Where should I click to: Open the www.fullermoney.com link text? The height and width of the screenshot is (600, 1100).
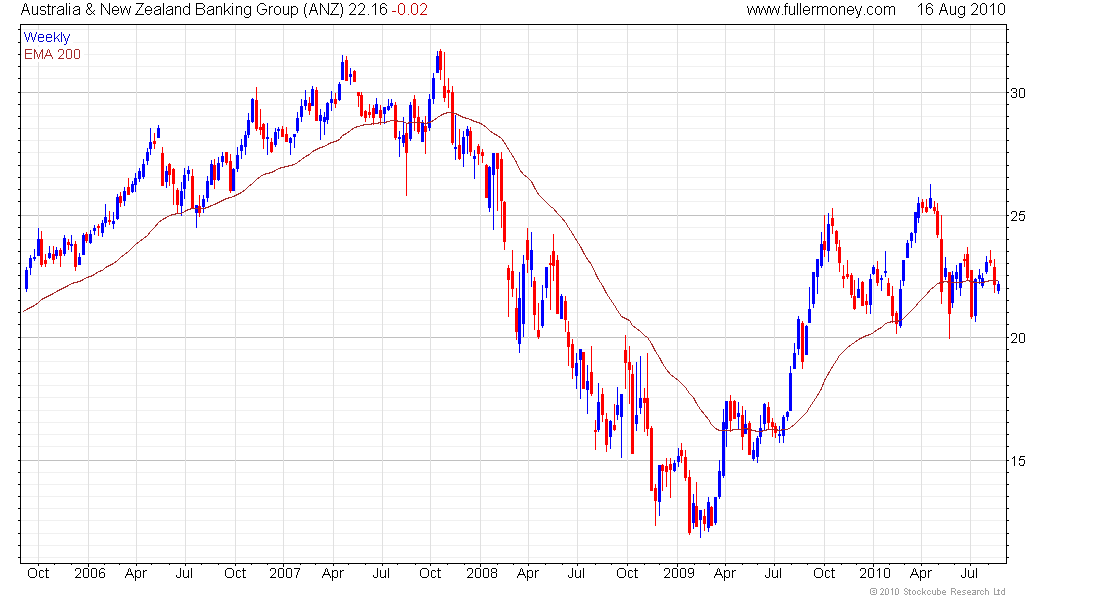coord(821,10)
